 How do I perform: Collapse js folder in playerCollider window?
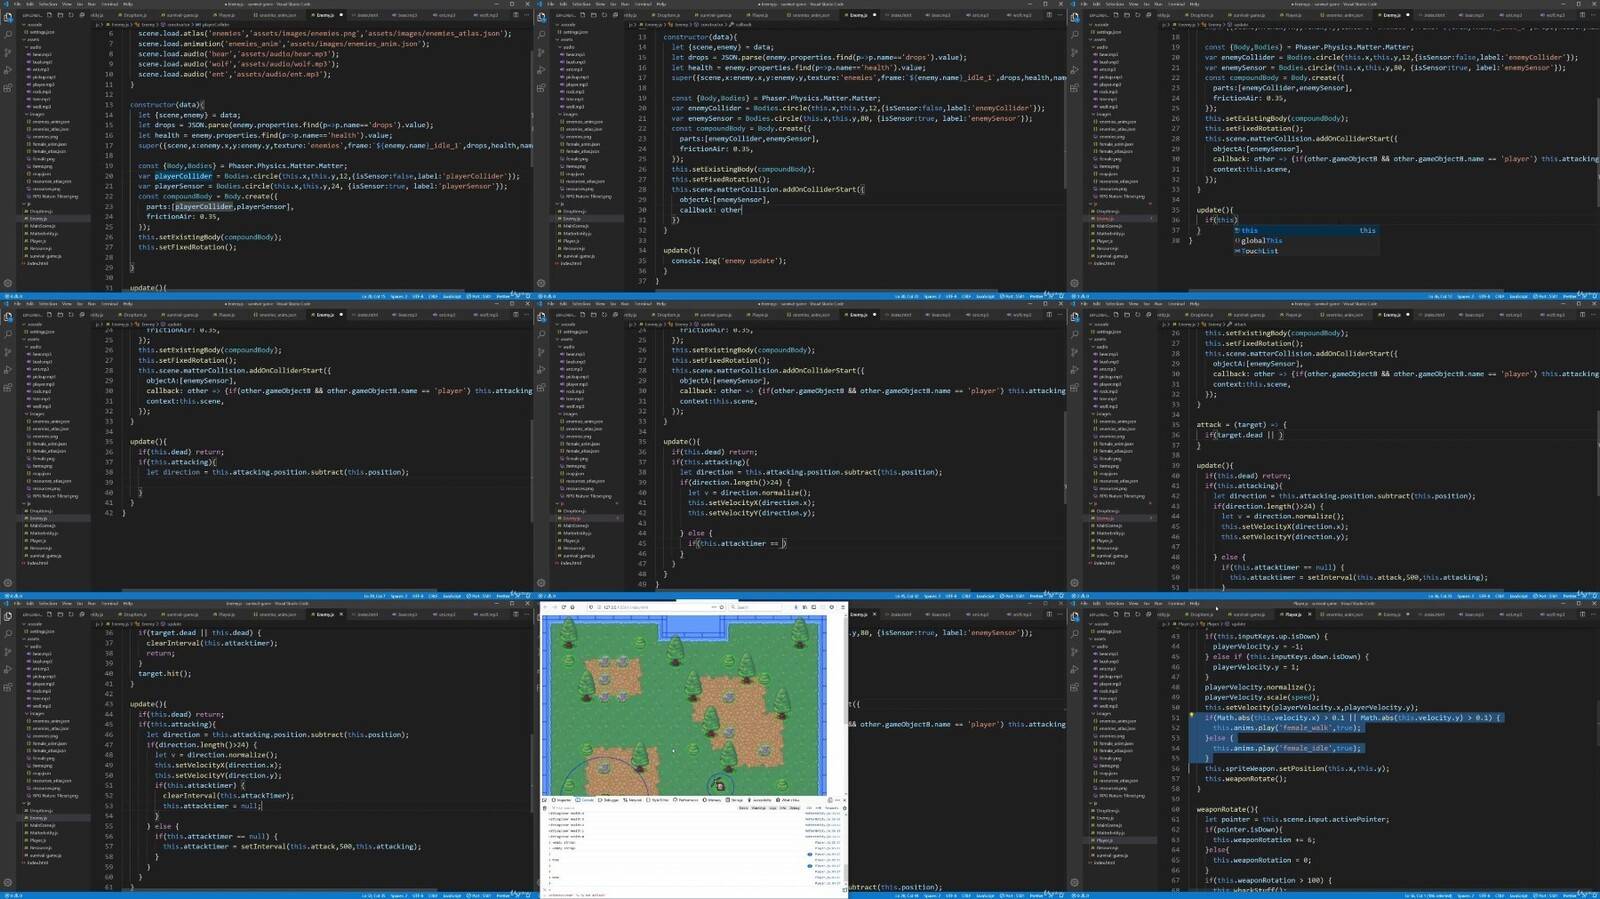(28, 204)
